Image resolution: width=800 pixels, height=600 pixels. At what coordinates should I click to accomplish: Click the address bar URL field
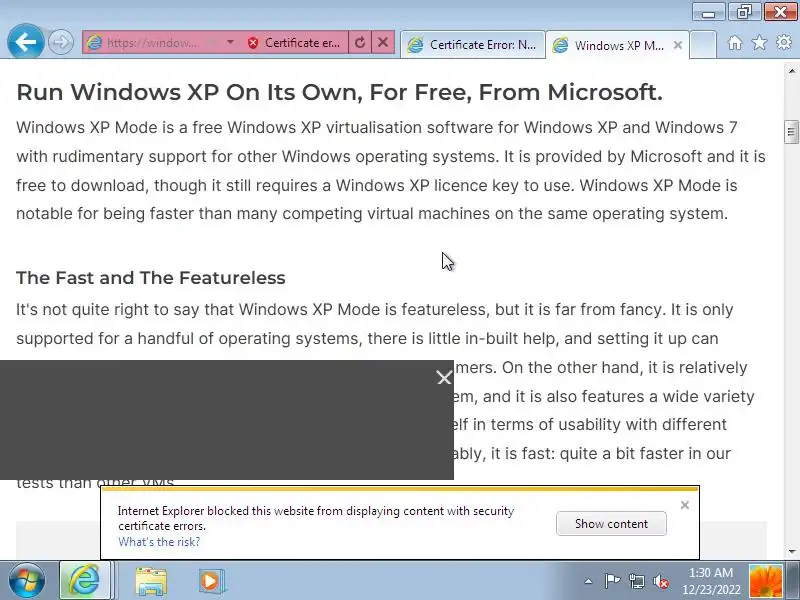(x=152, y=43)
